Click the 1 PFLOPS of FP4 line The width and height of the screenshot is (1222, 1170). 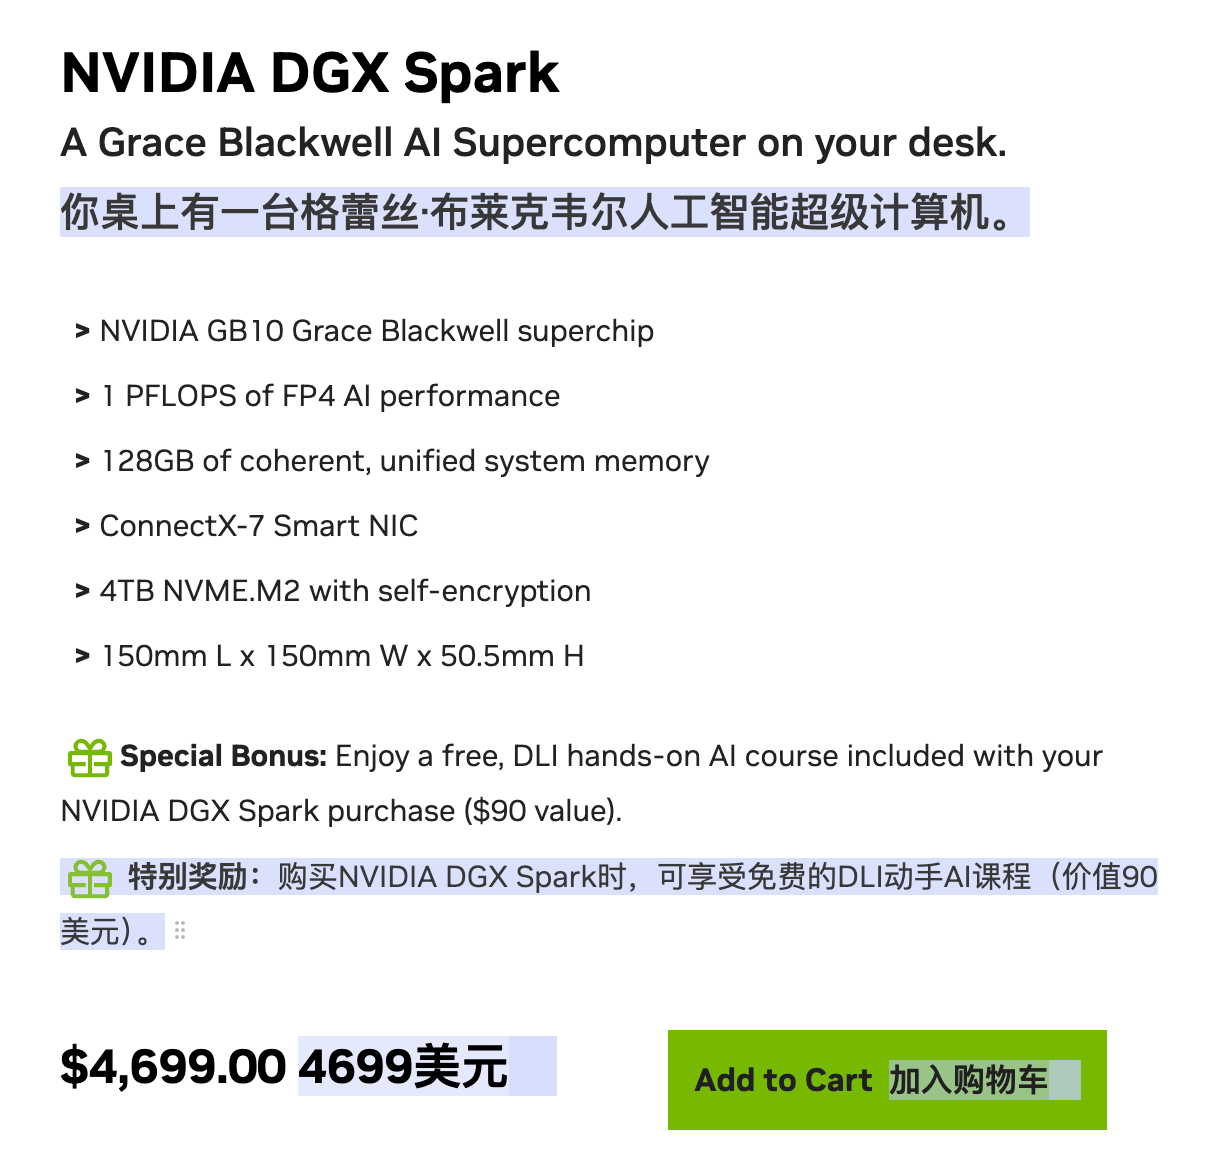[330, 396]
